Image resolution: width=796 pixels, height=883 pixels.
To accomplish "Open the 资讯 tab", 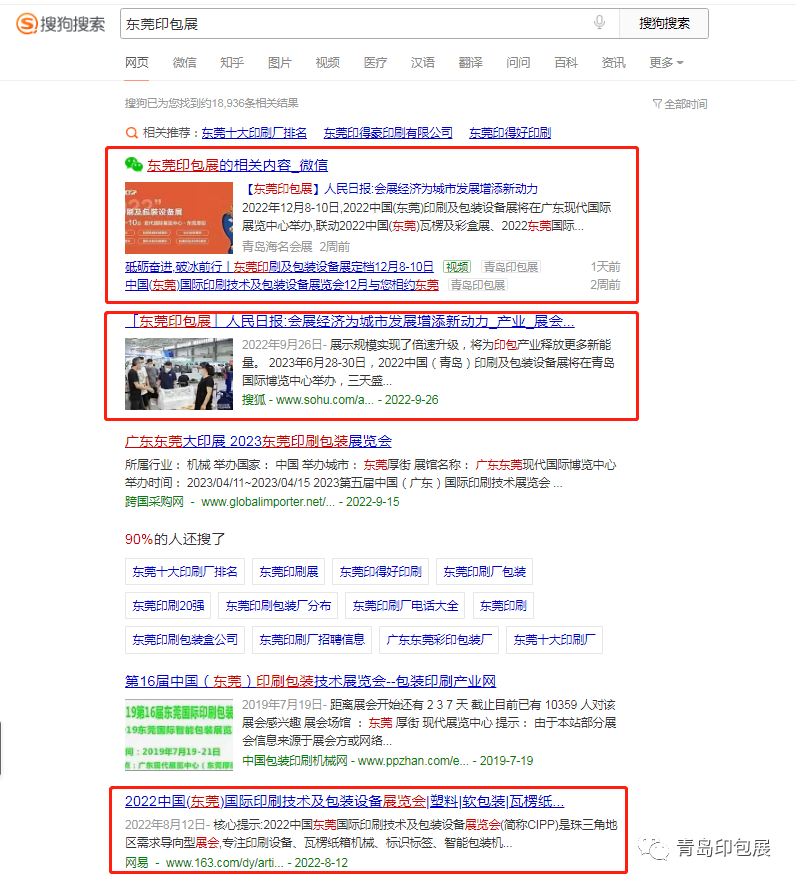I will (614, 63).
